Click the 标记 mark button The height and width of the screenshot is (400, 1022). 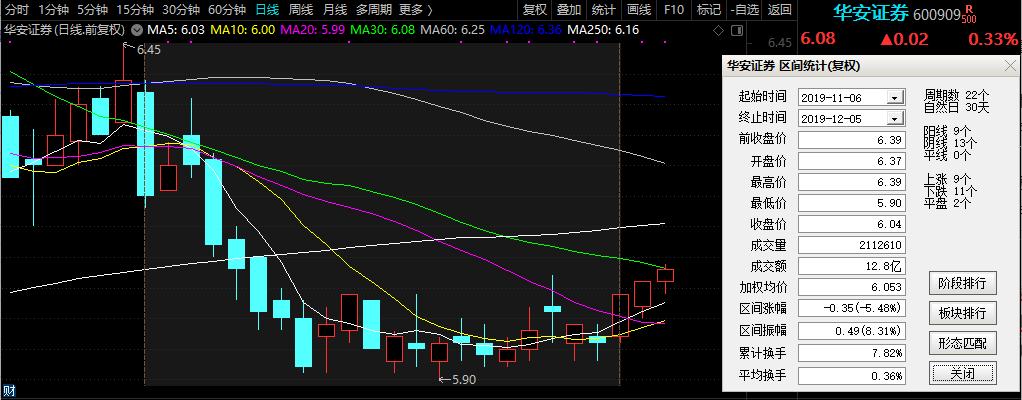pyautogui.click(x=708, y=10)
